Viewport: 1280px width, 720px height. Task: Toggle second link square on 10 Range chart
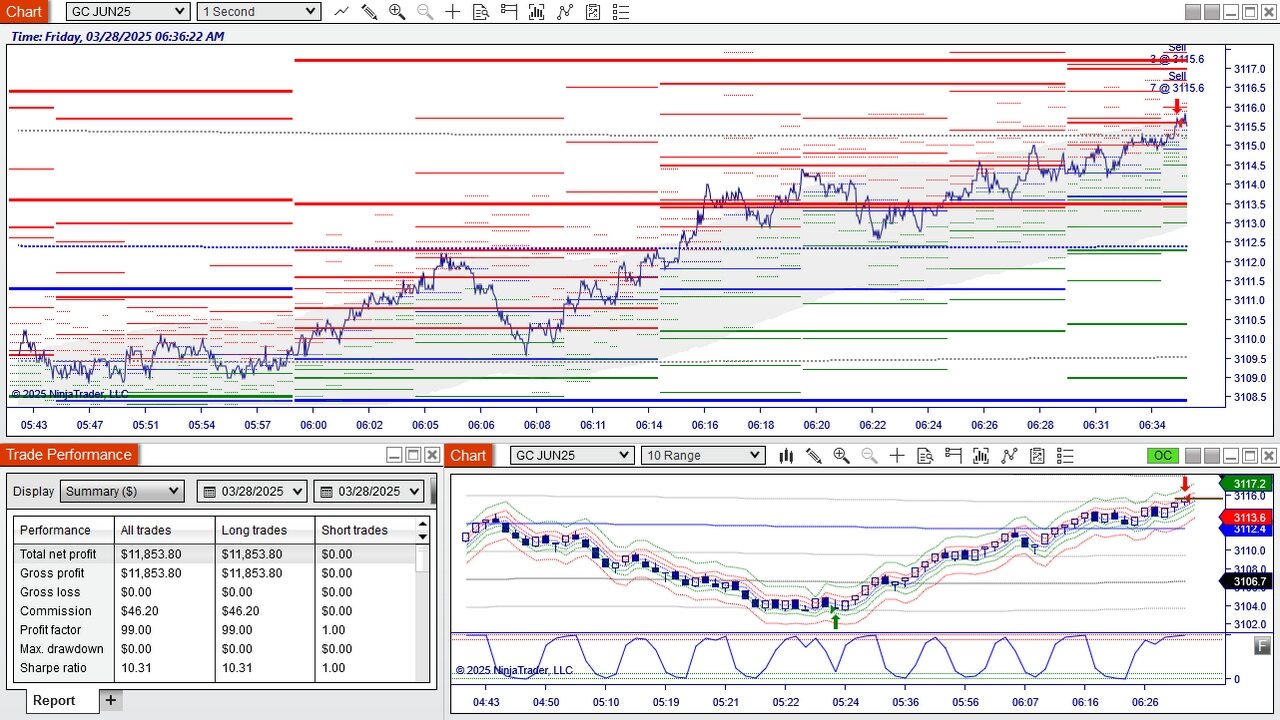click(1211, 456)
